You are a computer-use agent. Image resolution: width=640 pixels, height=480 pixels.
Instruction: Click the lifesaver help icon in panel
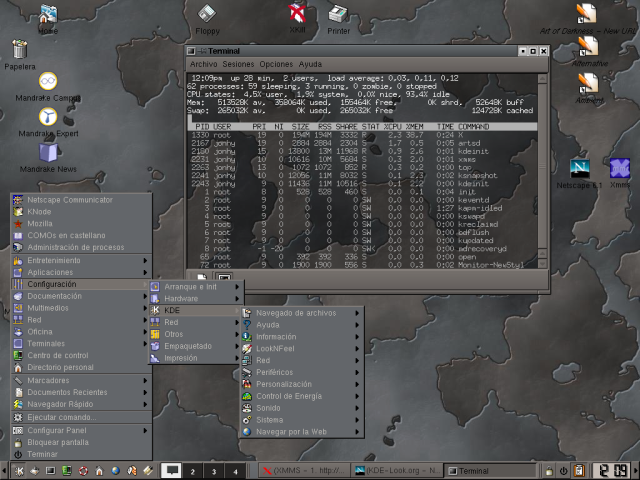point(83,471)
